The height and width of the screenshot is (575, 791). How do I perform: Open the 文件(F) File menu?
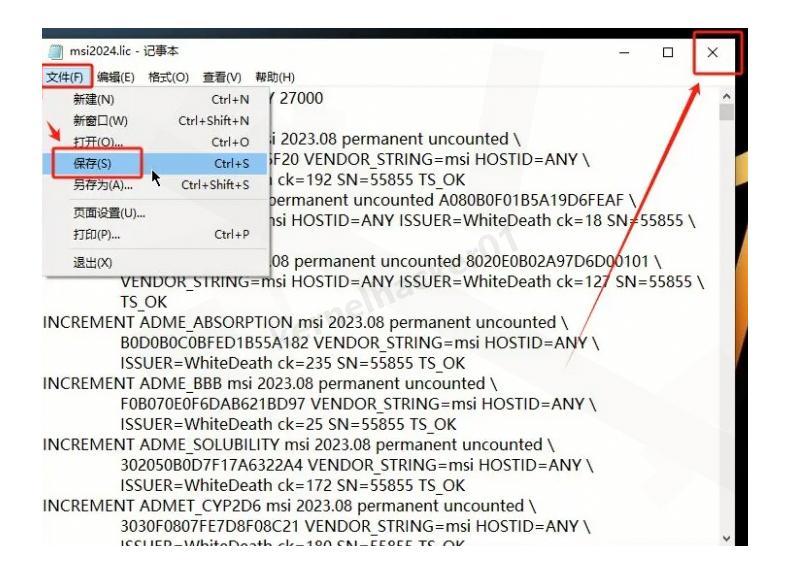point(65,77)
